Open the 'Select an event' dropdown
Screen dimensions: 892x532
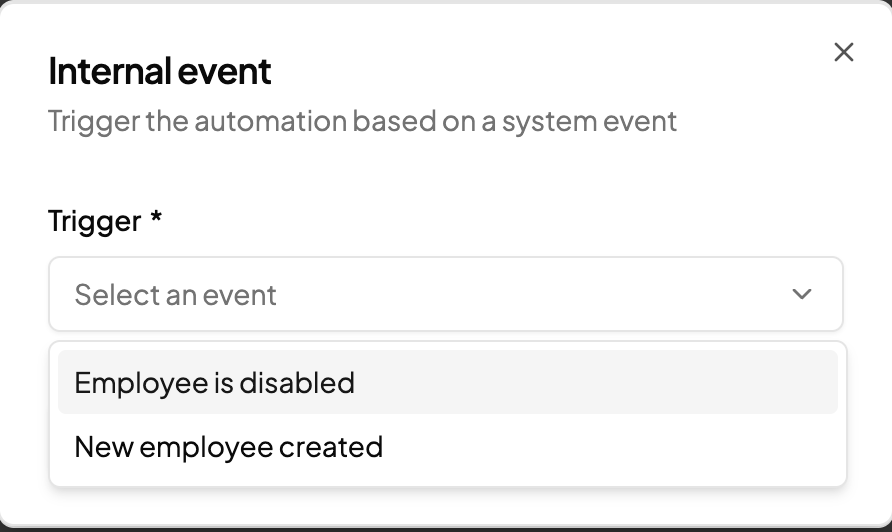point(445,295)
